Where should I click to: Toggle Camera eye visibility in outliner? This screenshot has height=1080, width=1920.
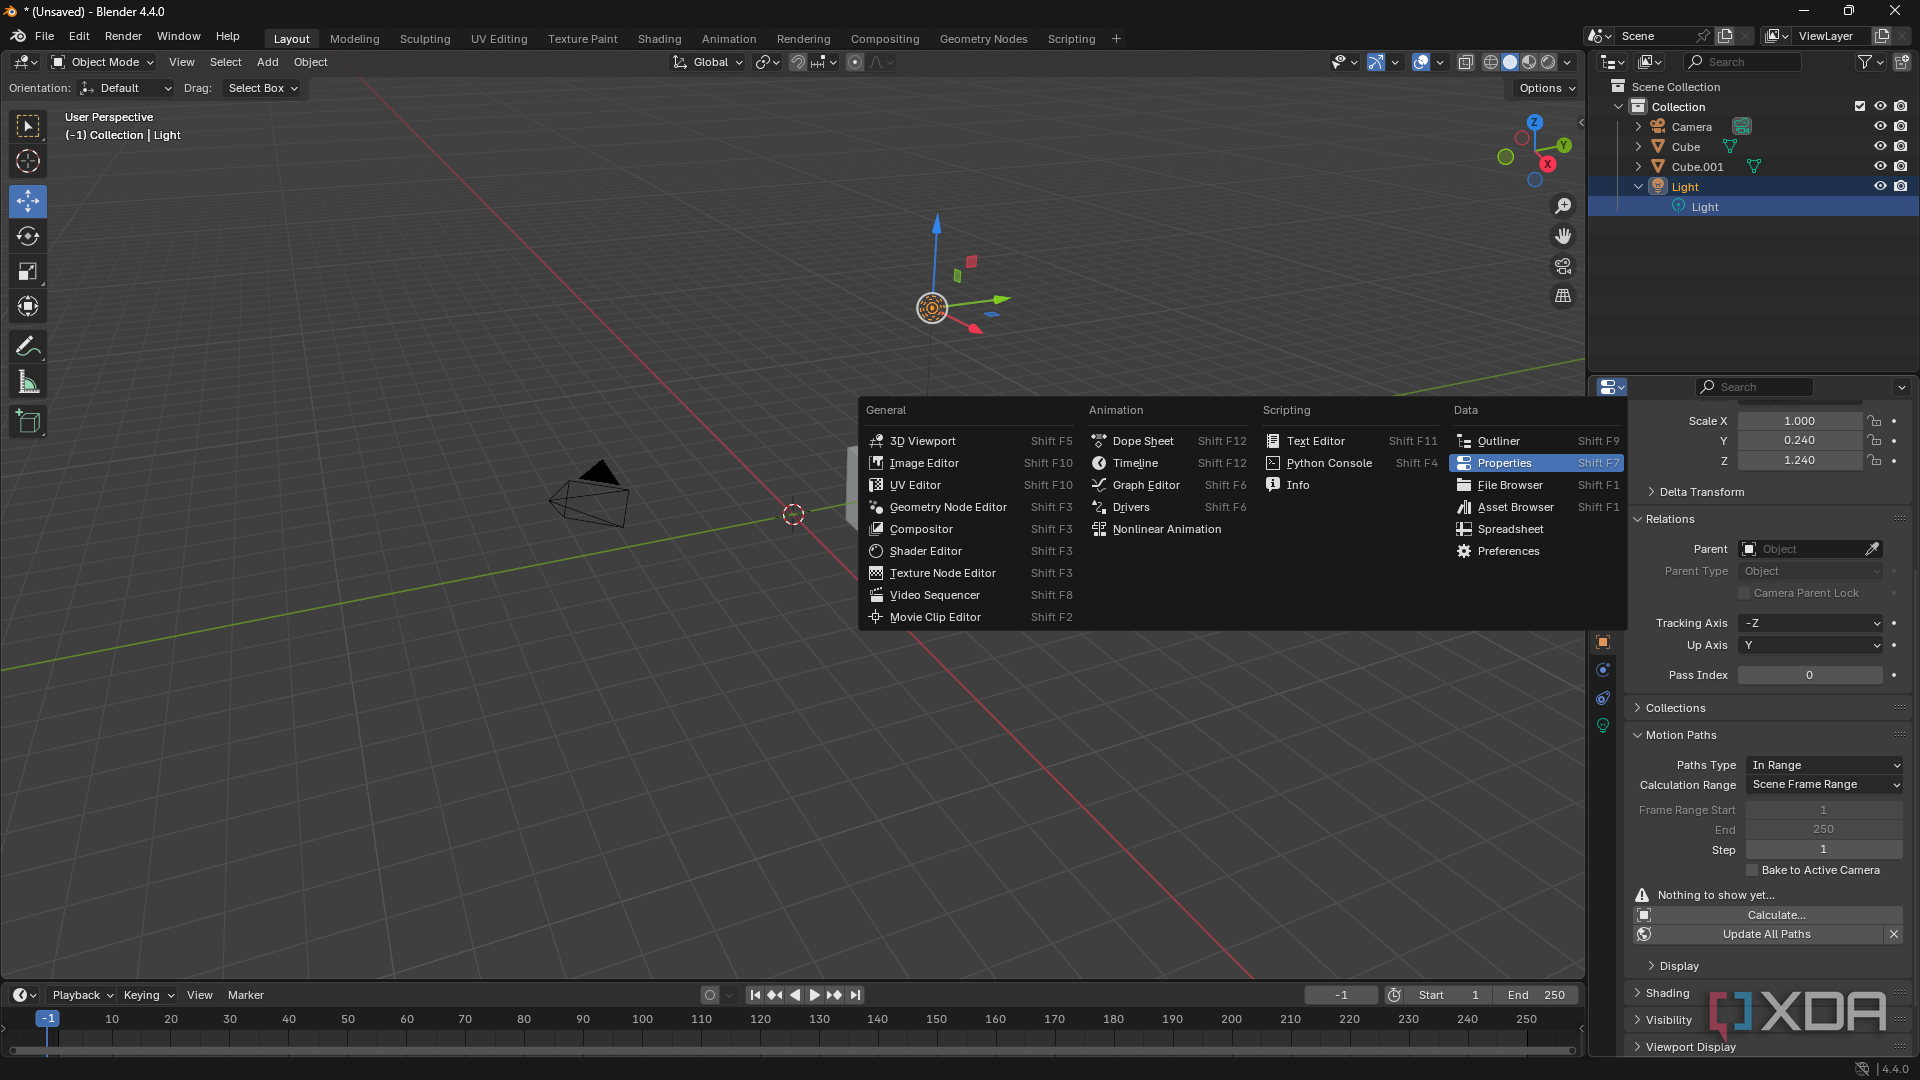[1880, 127]
